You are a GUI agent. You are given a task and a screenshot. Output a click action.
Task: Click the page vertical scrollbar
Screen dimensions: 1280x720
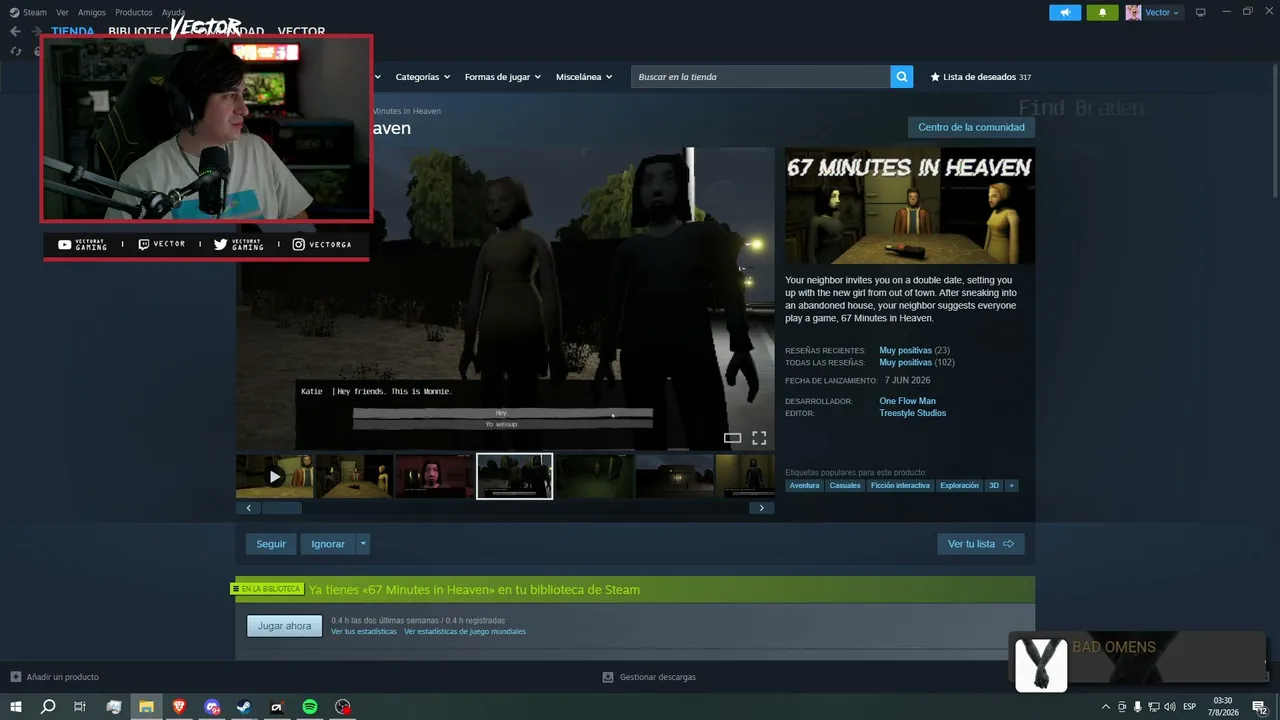point(1275,130)
